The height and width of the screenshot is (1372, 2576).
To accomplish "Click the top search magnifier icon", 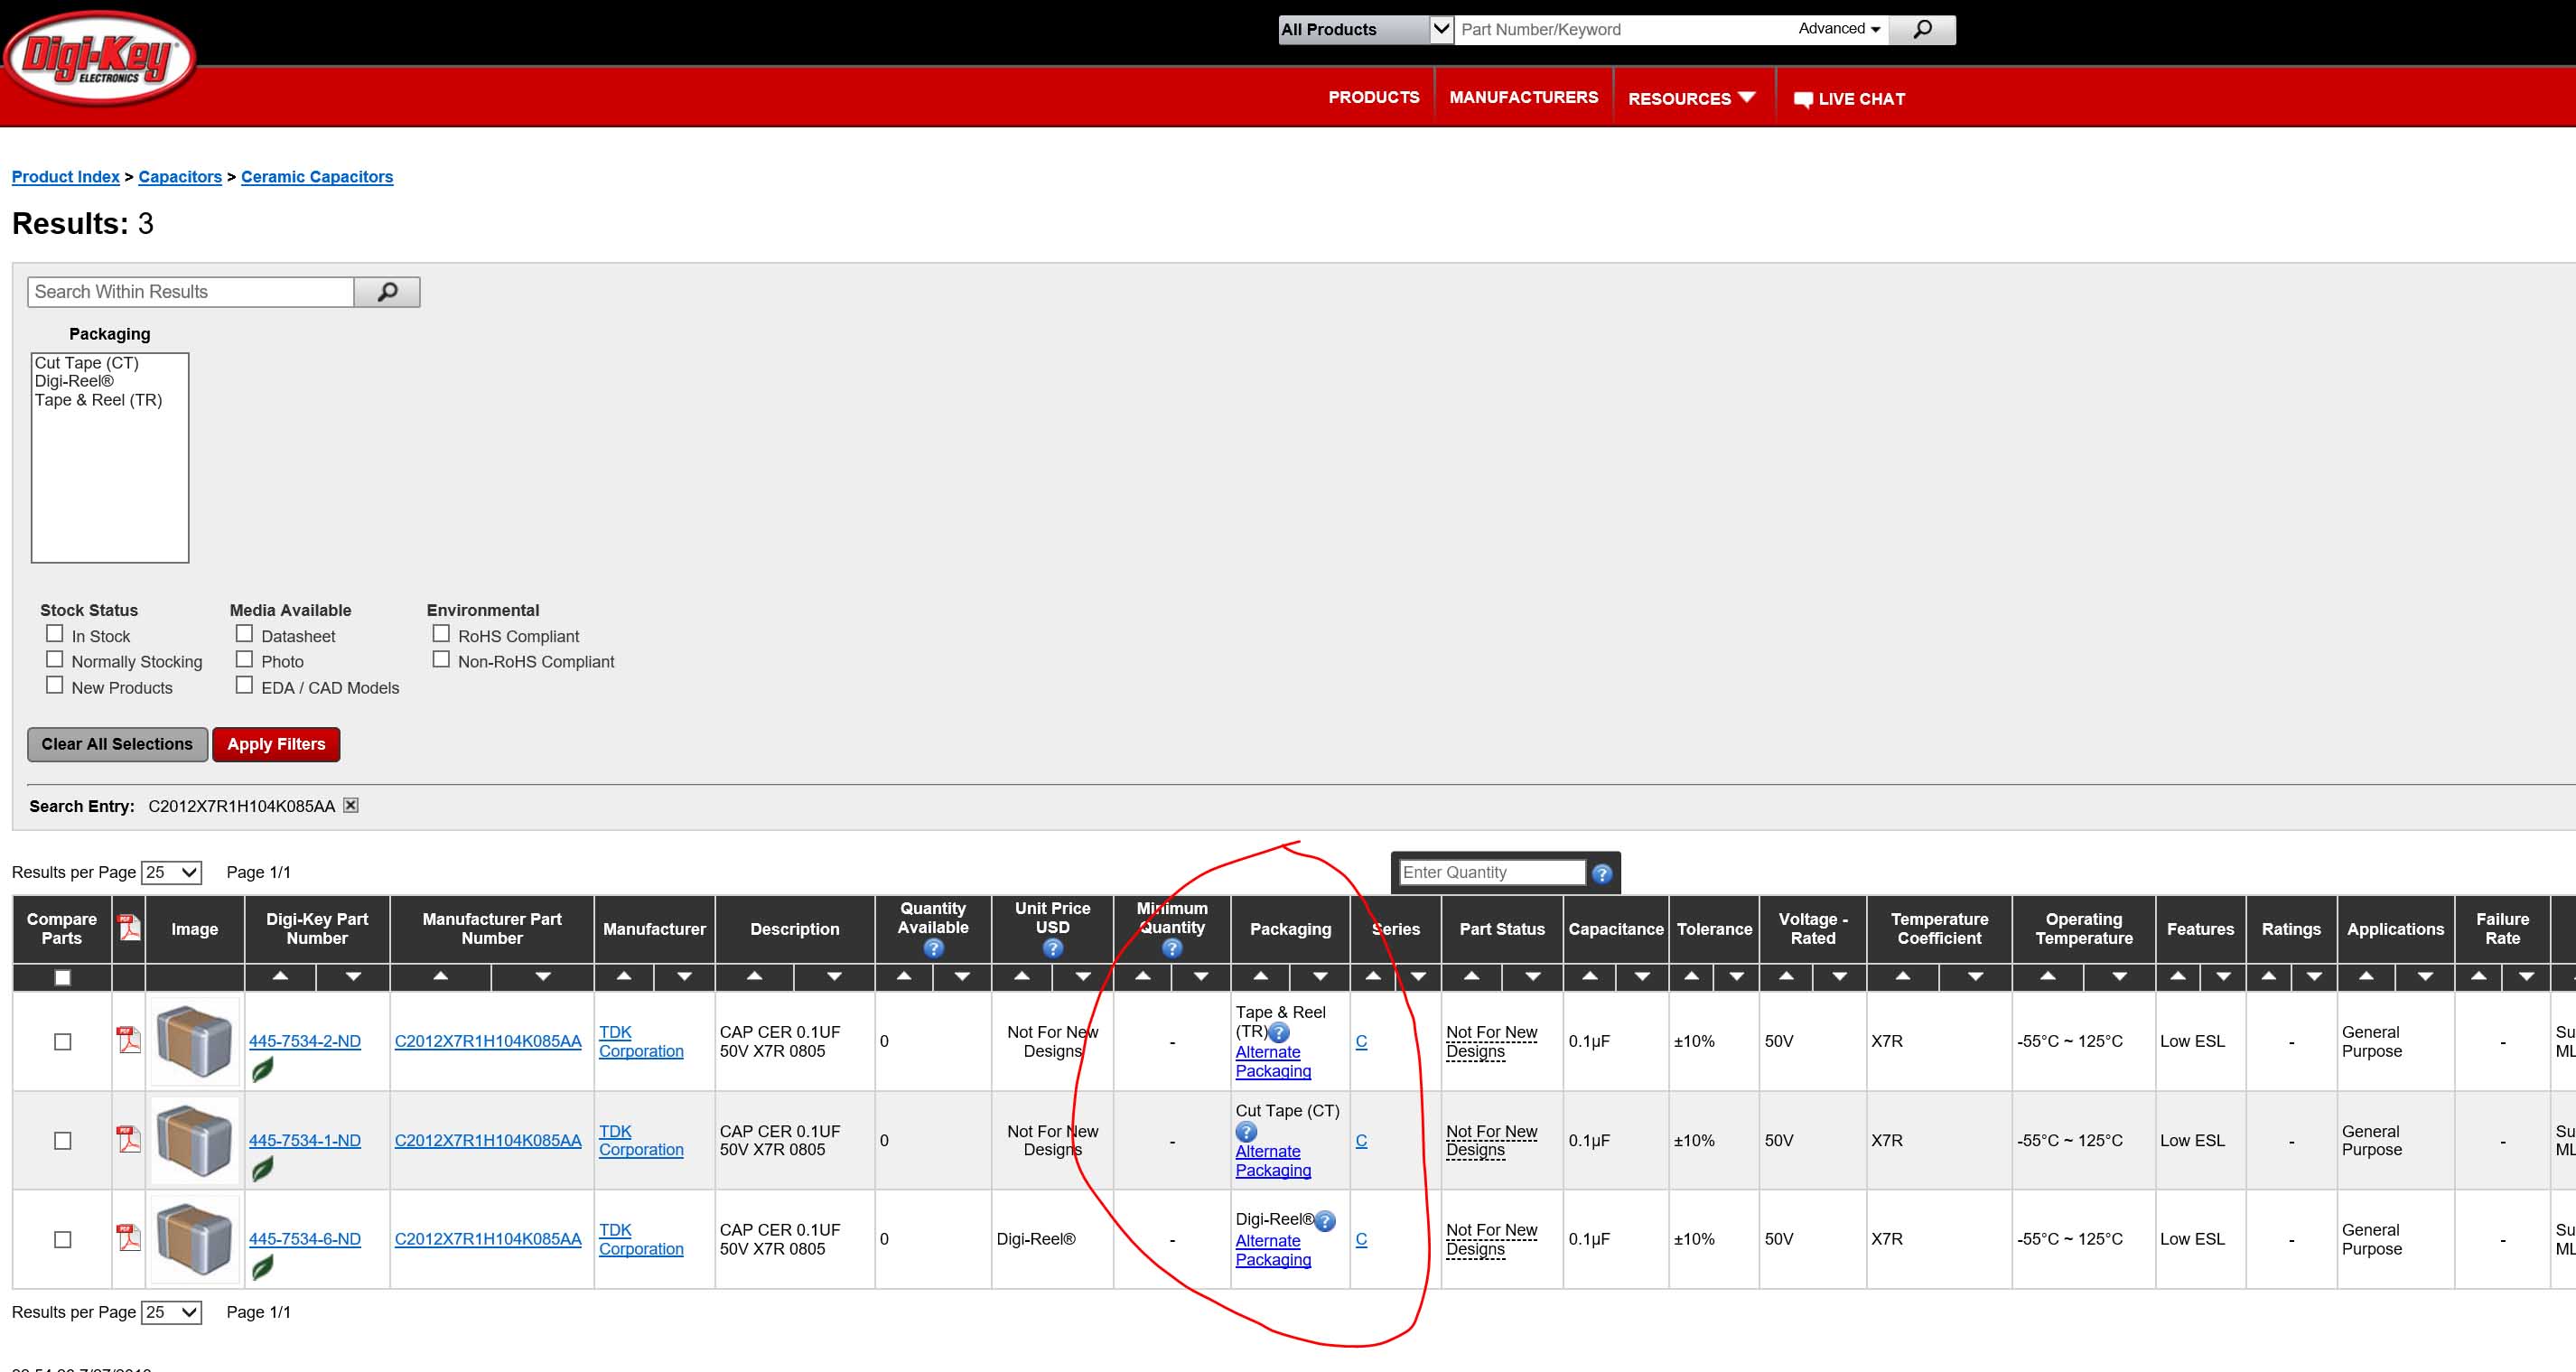I will point(1921,30).
